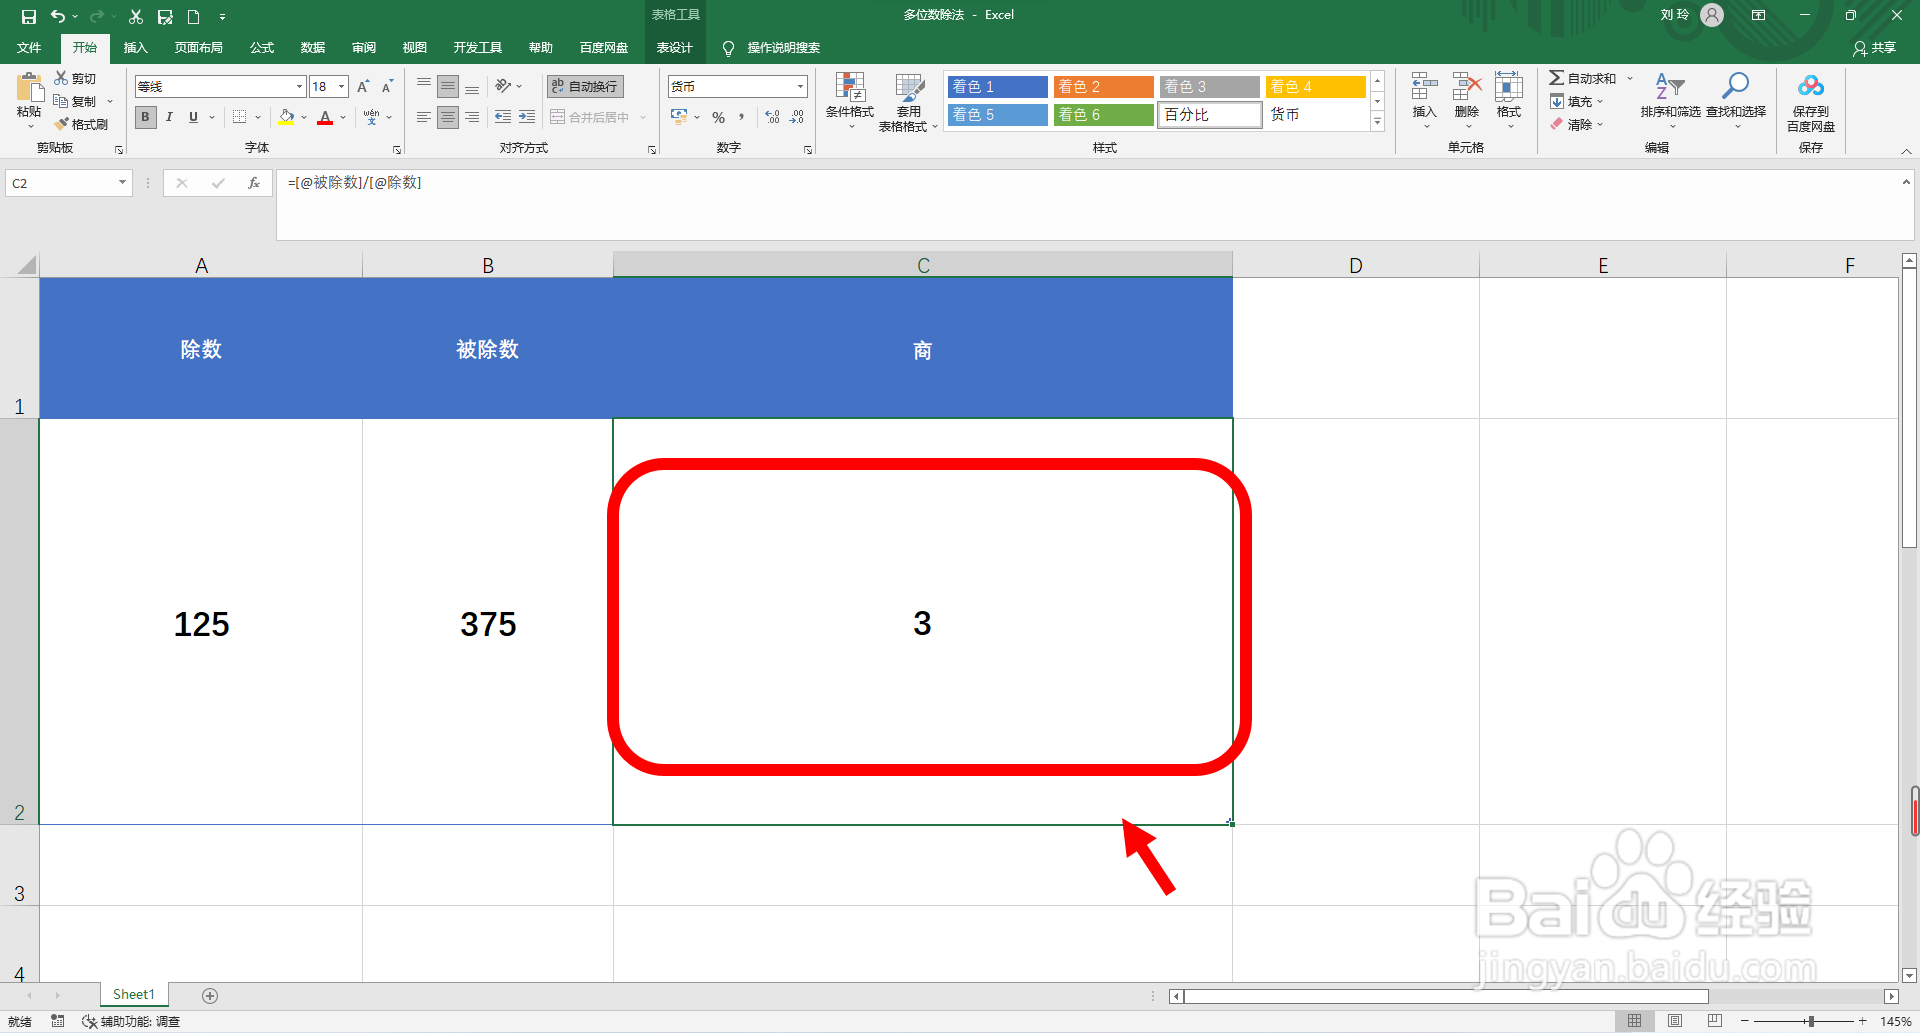
Task: Open the font size dropdown showing 18
Action: point(342,87)
